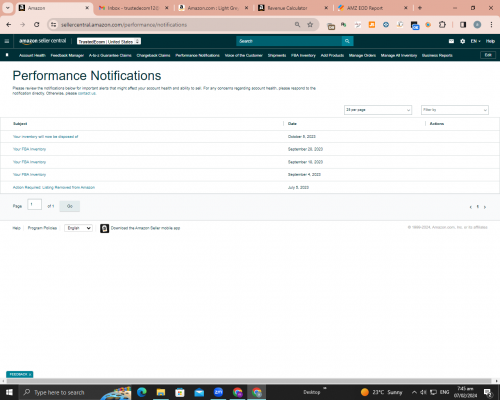Switch to the Gmail Inbox tab
500x400 pixels.
point(134,8)
